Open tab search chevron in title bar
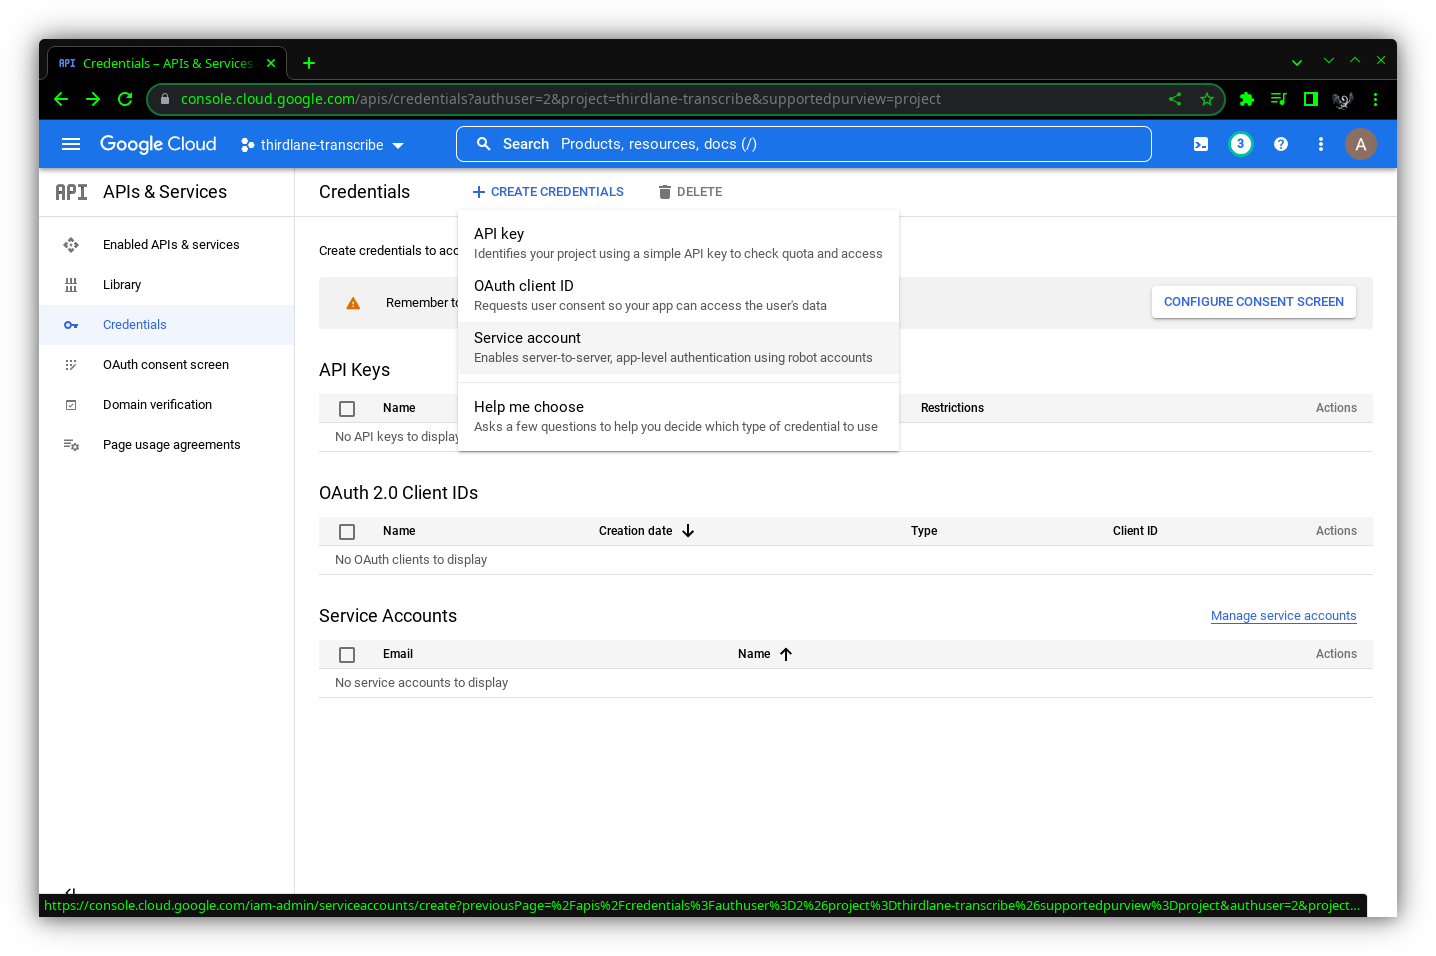This screenshot has width=1436, height=956. (x=1297, y=62)
